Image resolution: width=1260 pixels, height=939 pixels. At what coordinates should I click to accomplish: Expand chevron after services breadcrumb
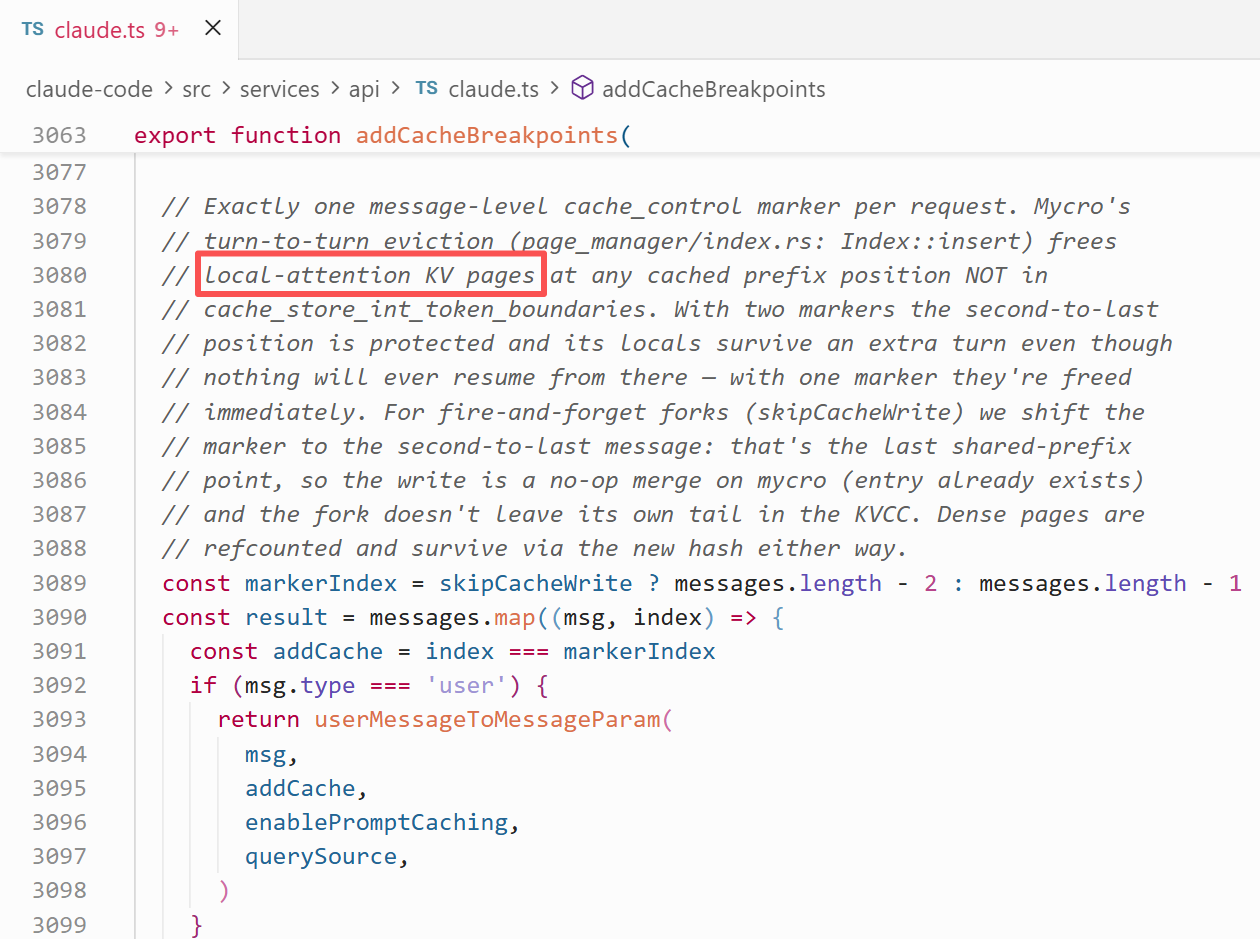[x=335, y=89]
